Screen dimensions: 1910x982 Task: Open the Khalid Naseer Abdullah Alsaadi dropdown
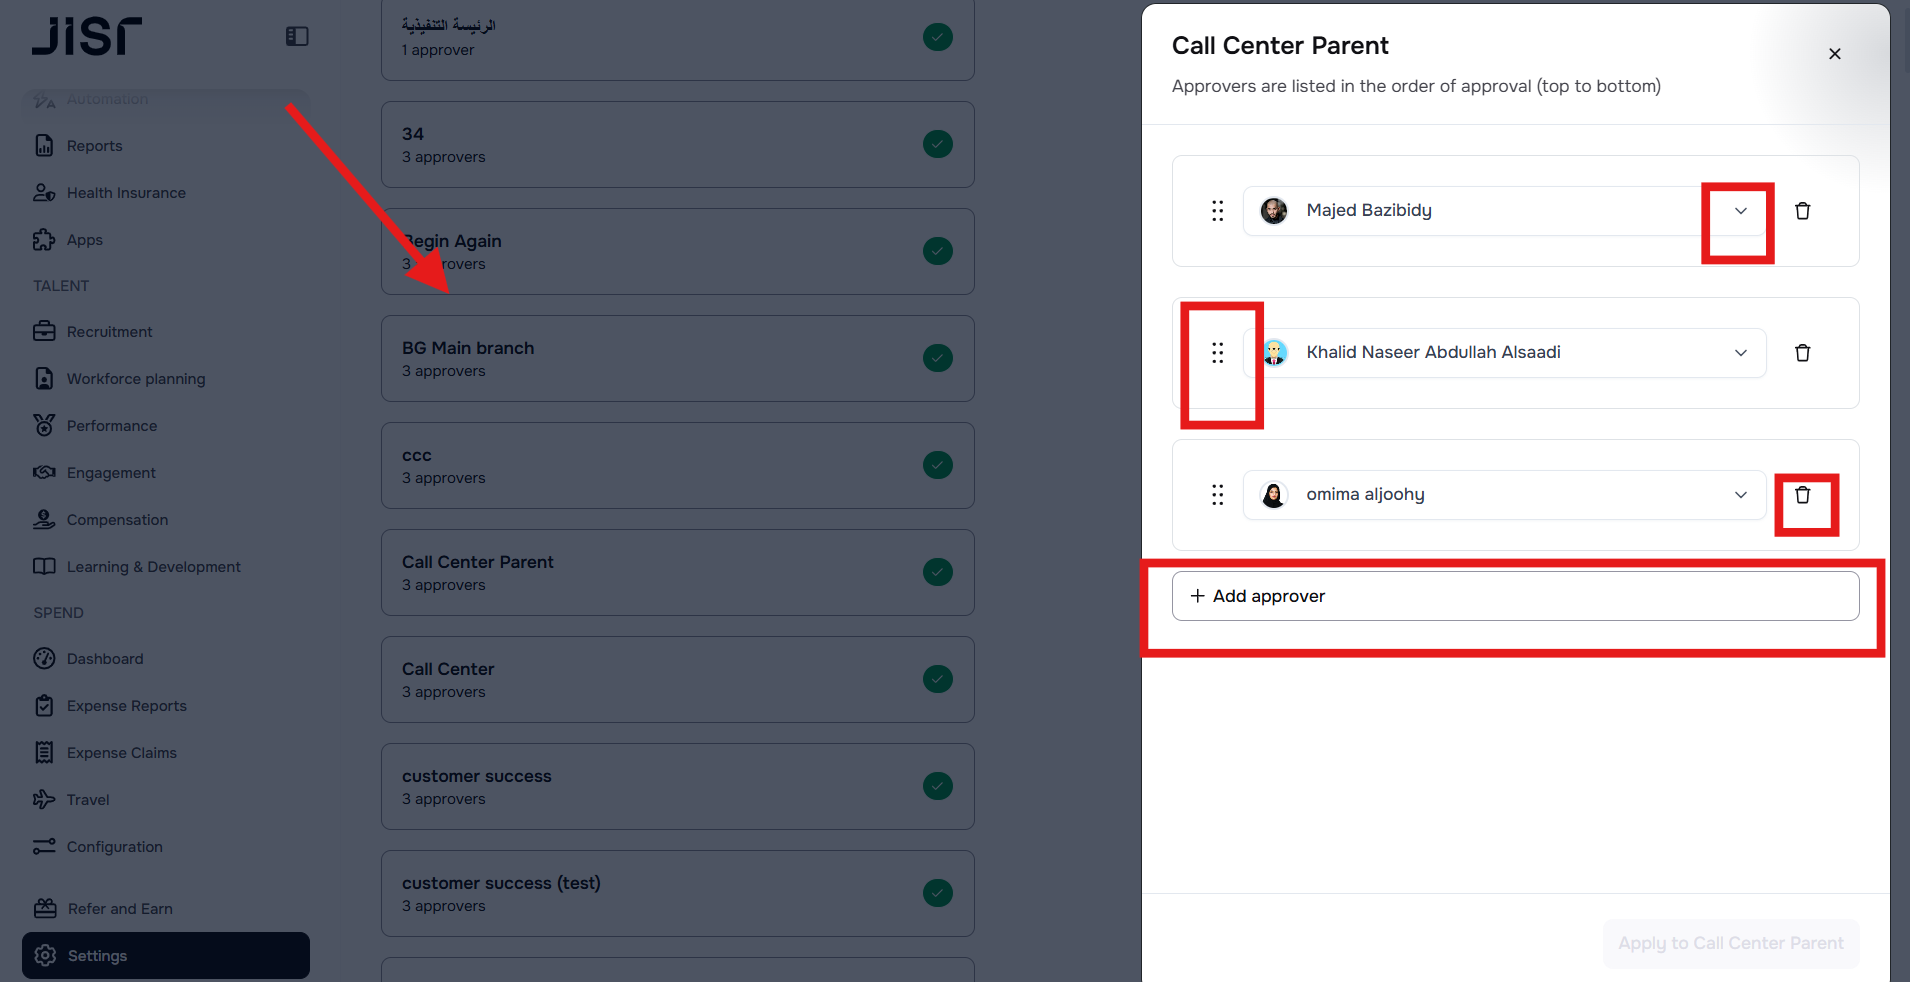(1740, 353)
